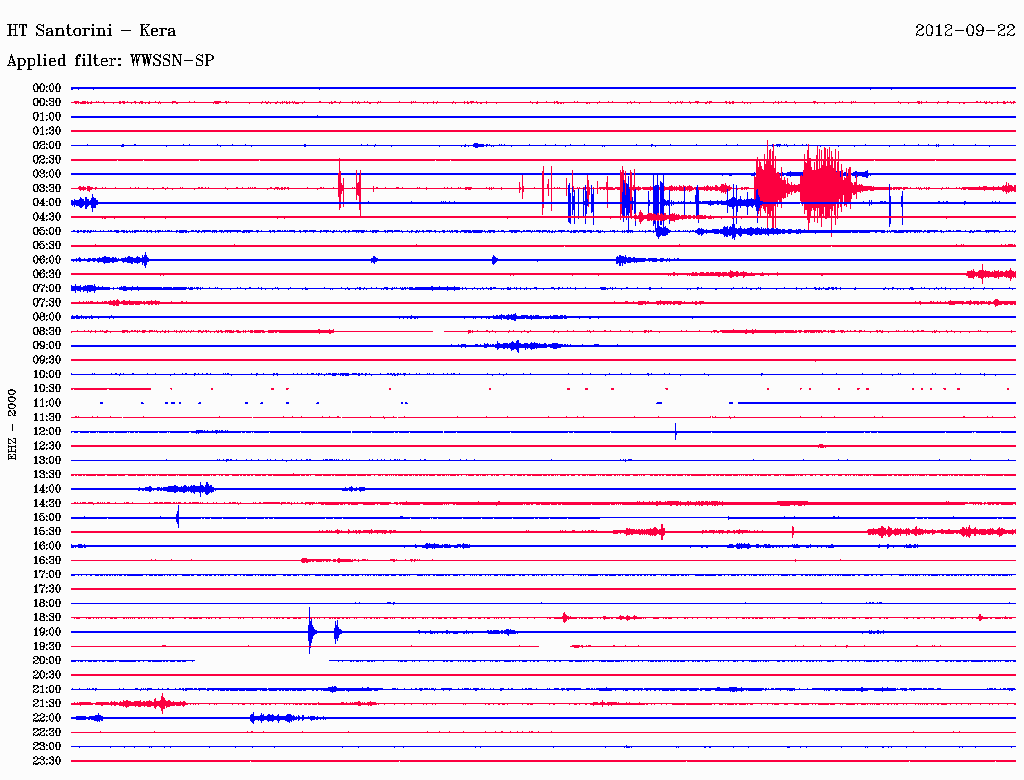Screen dimensions: 1024x780
Task: Click the "22:00" time label
Action: (47, 719)
